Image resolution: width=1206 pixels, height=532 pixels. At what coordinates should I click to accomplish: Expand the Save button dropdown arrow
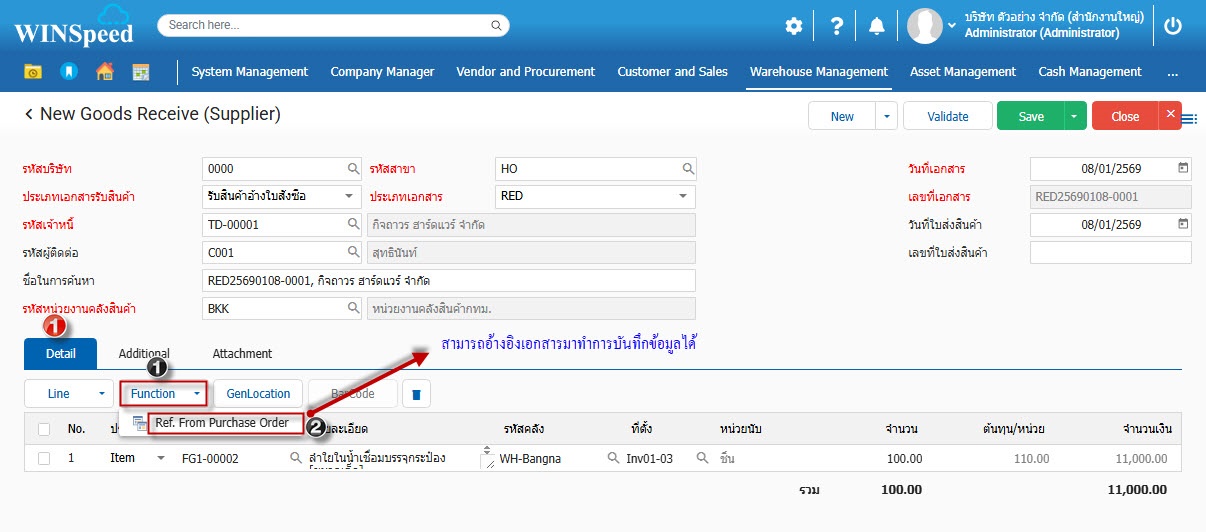point(1075,116)
